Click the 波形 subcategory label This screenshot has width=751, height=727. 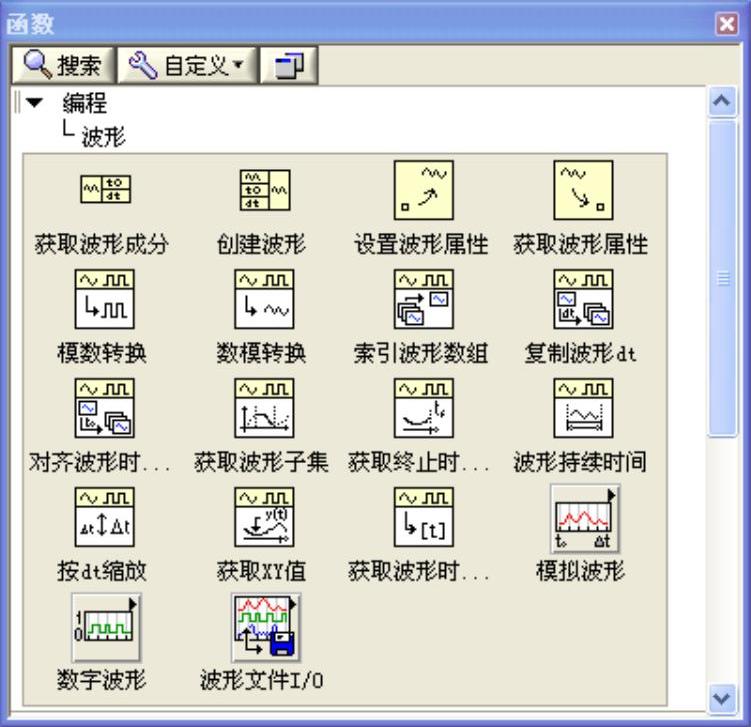coord(103,136)
